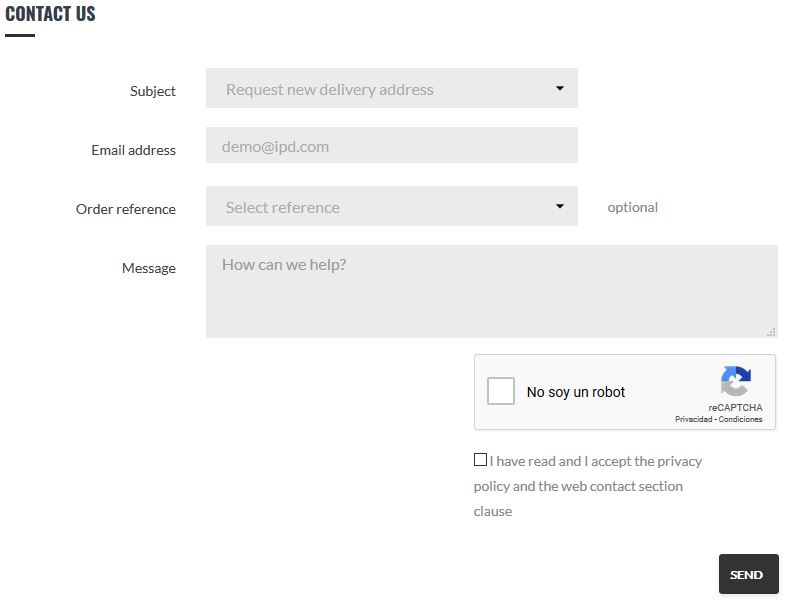Click the "No soy un robot" text
The height and width of the screenshot is (602, 798).
(x=576, y=392)
